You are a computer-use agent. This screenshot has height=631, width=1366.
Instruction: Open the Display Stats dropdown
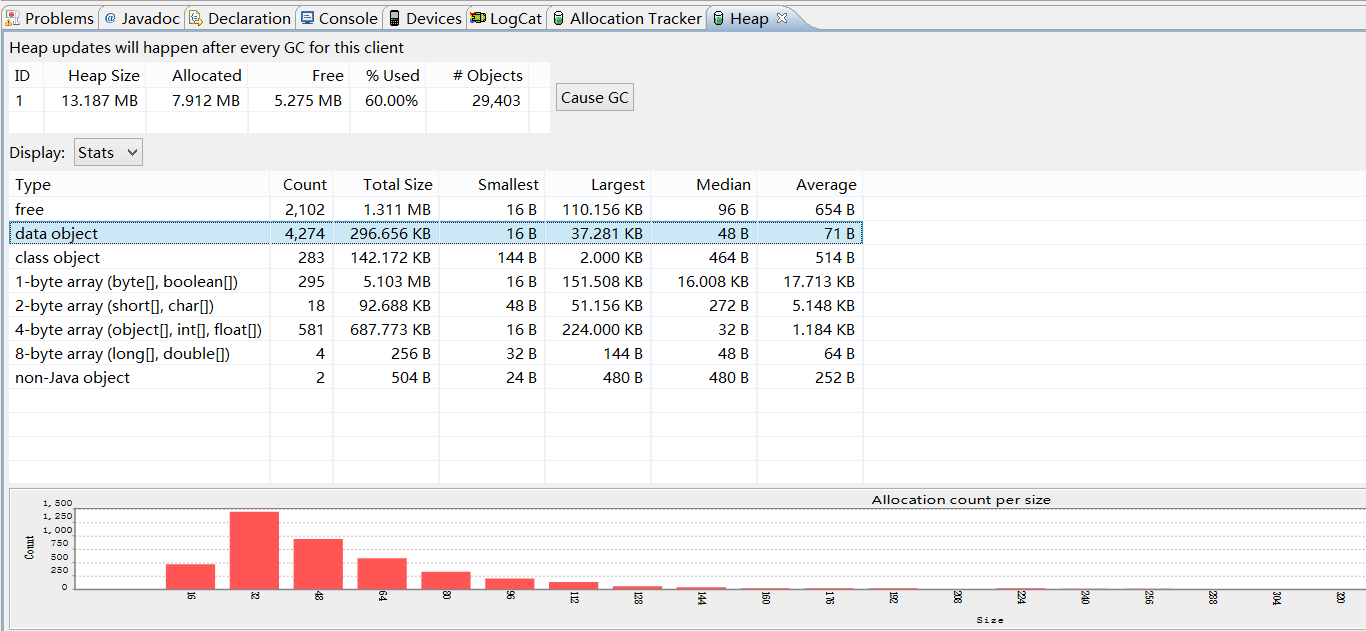click(x=108, y=152)
